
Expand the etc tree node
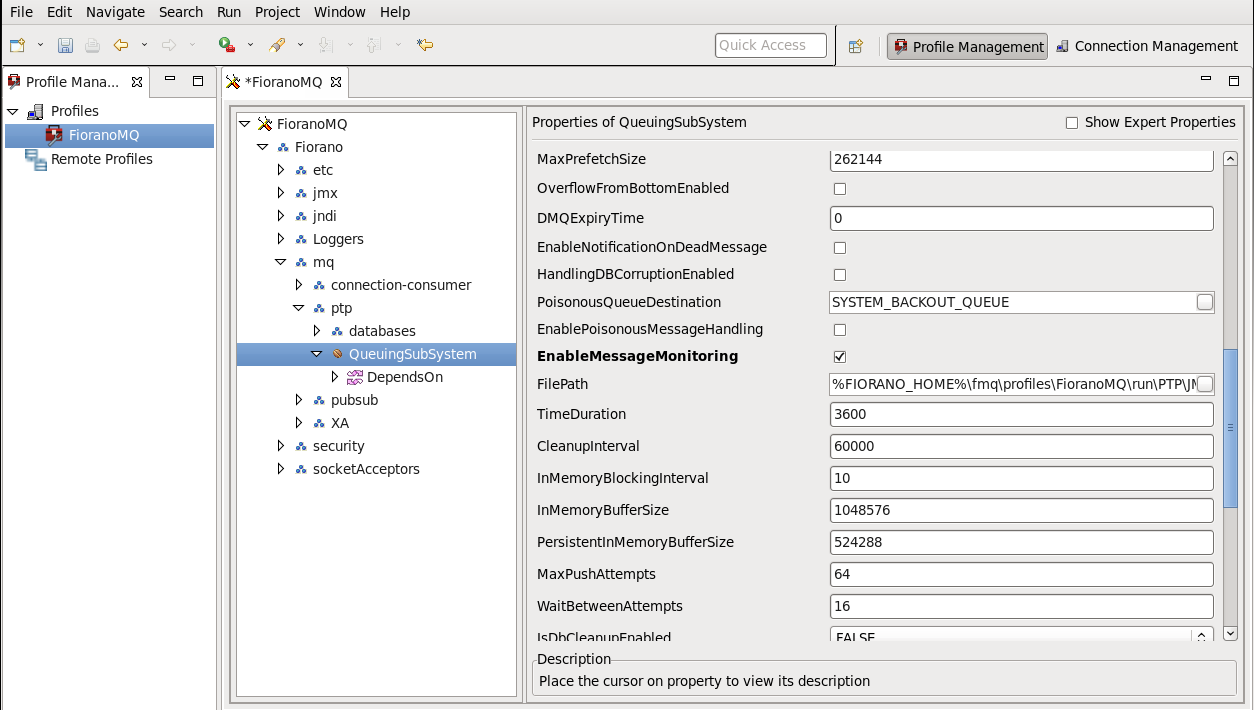coord(281,170)
